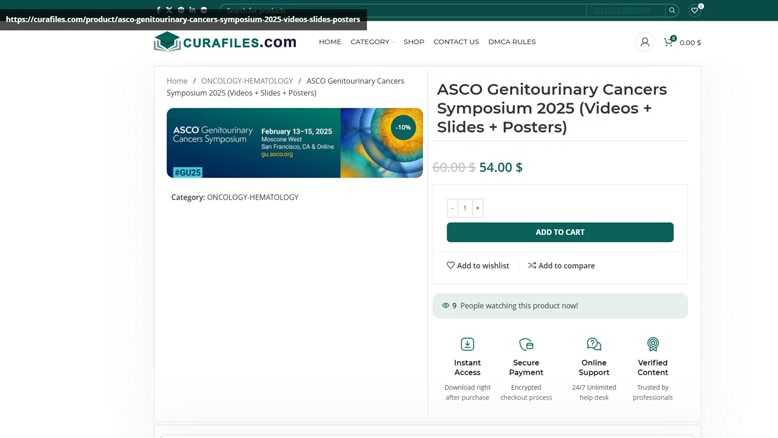Open the user account icon
This screenshot has width=778, height=438.
pyautogui.click(x=645, y=42)
